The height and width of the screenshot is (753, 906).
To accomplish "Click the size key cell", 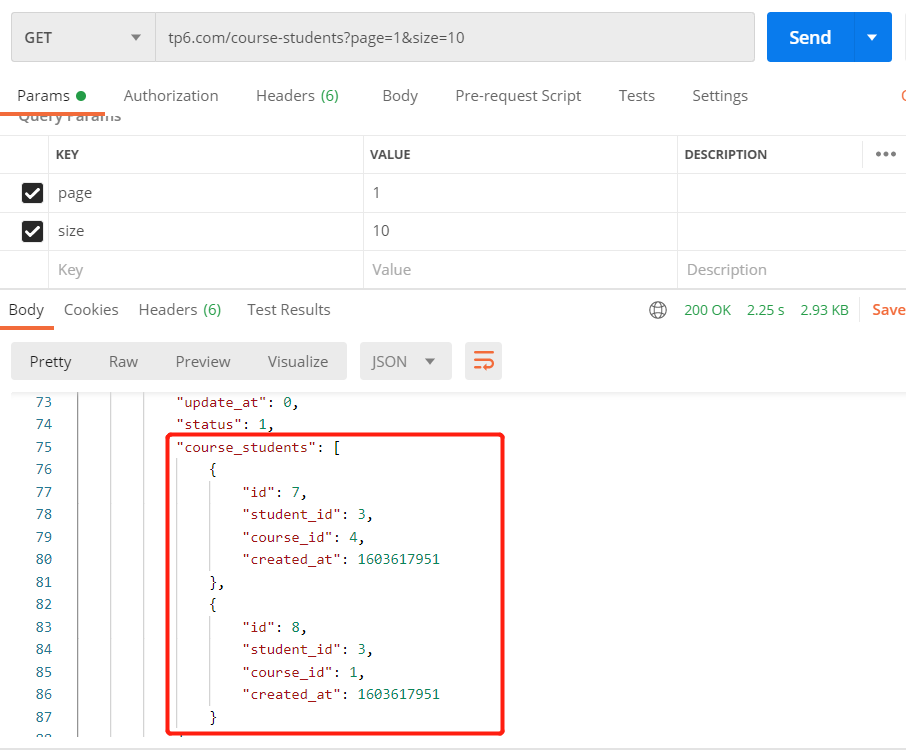I will click(x=206, y=231).
